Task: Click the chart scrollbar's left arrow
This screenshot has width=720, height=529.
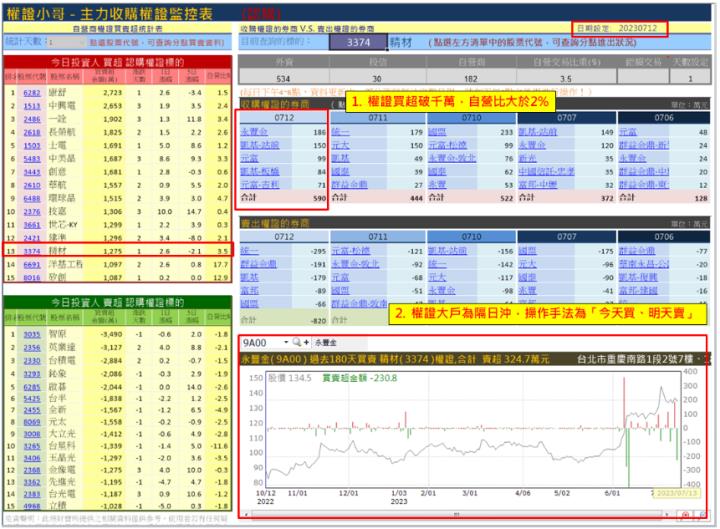Action: tap(246, 515)
